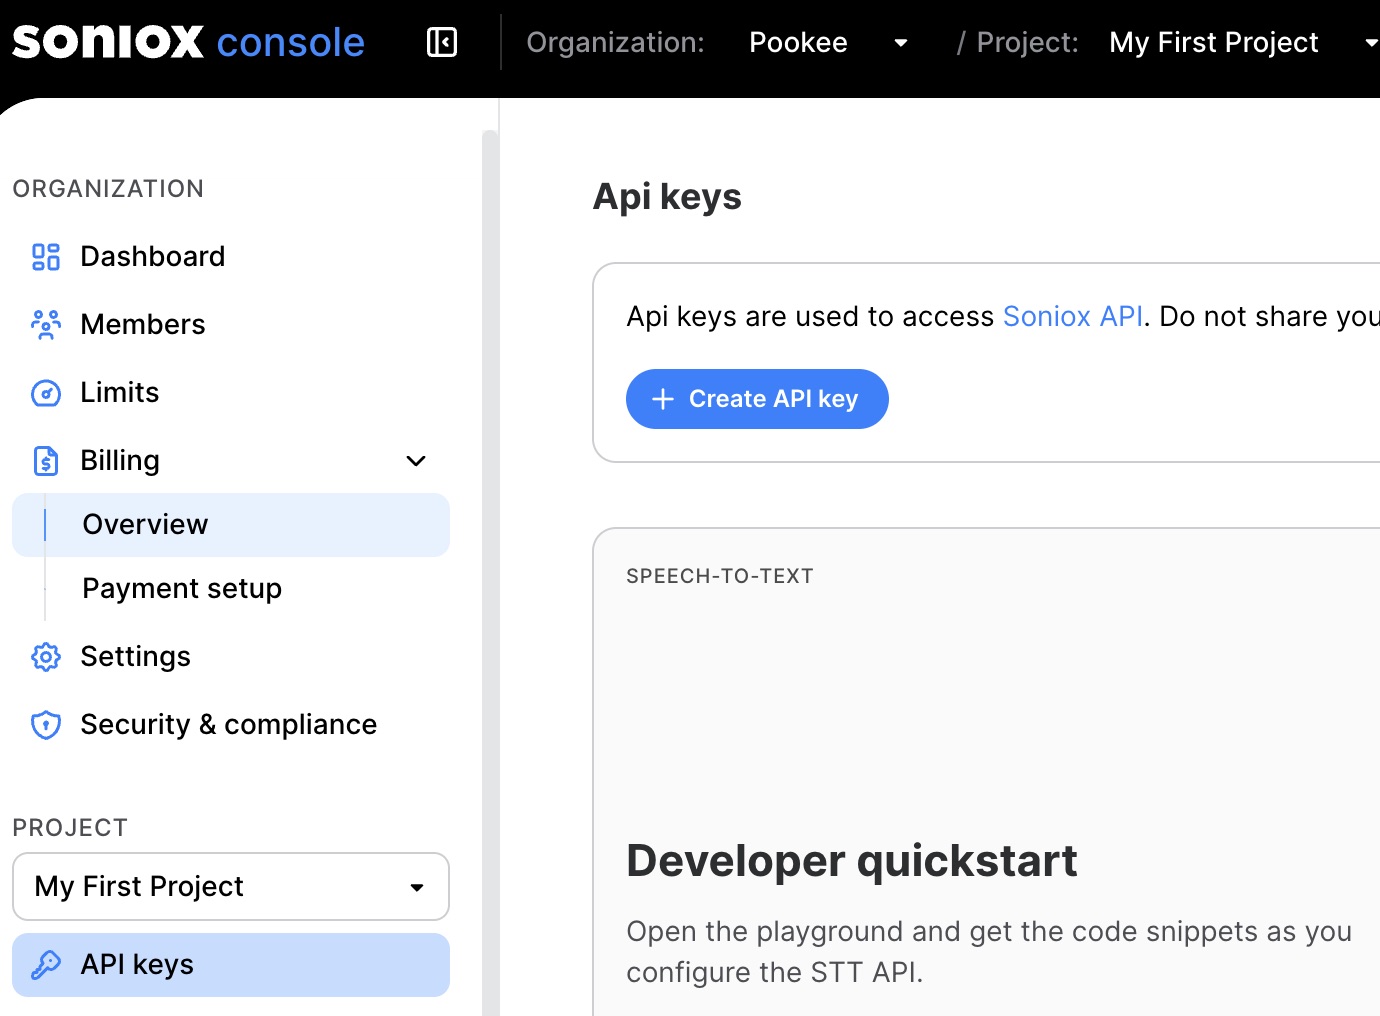The width and height of the screenshot is (1380, 1016).
Task: Open the Dashboard page
Action: tap(231, 257)
